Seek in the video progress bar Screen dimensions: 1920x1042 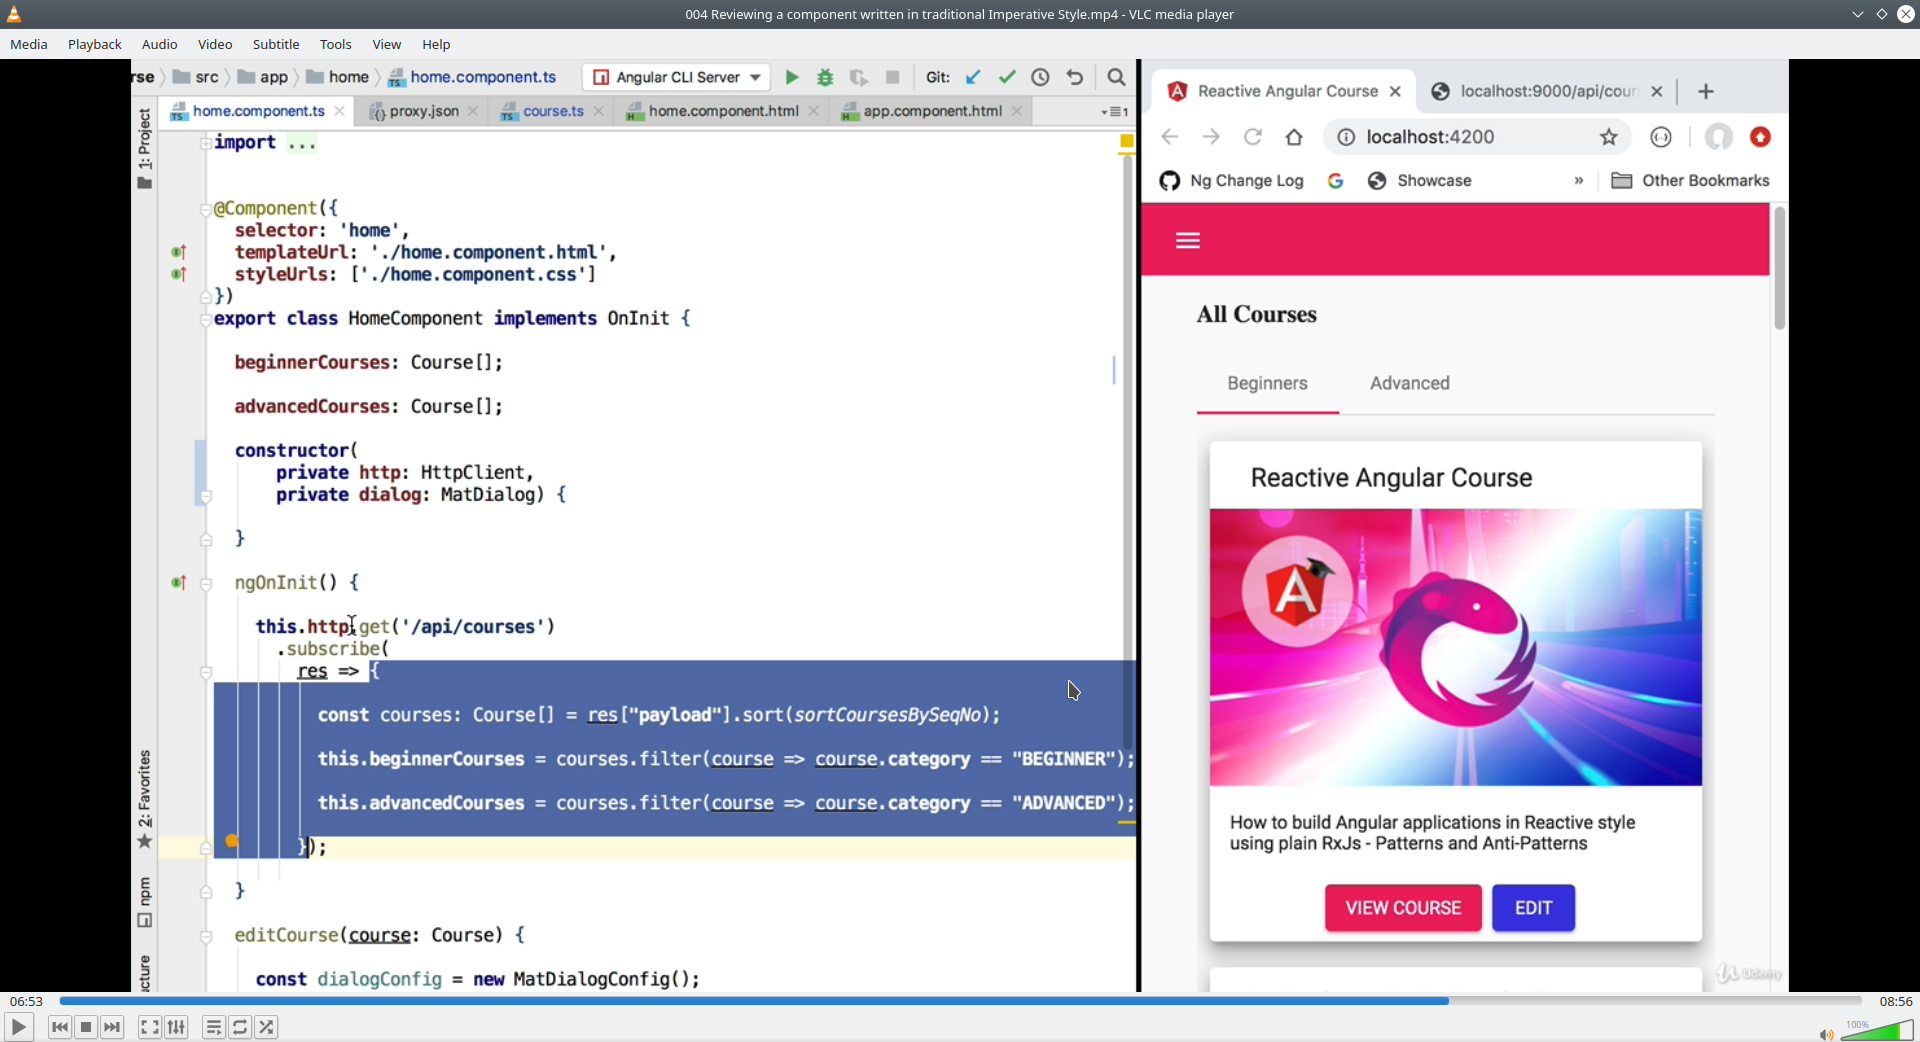pos(960,1001)
